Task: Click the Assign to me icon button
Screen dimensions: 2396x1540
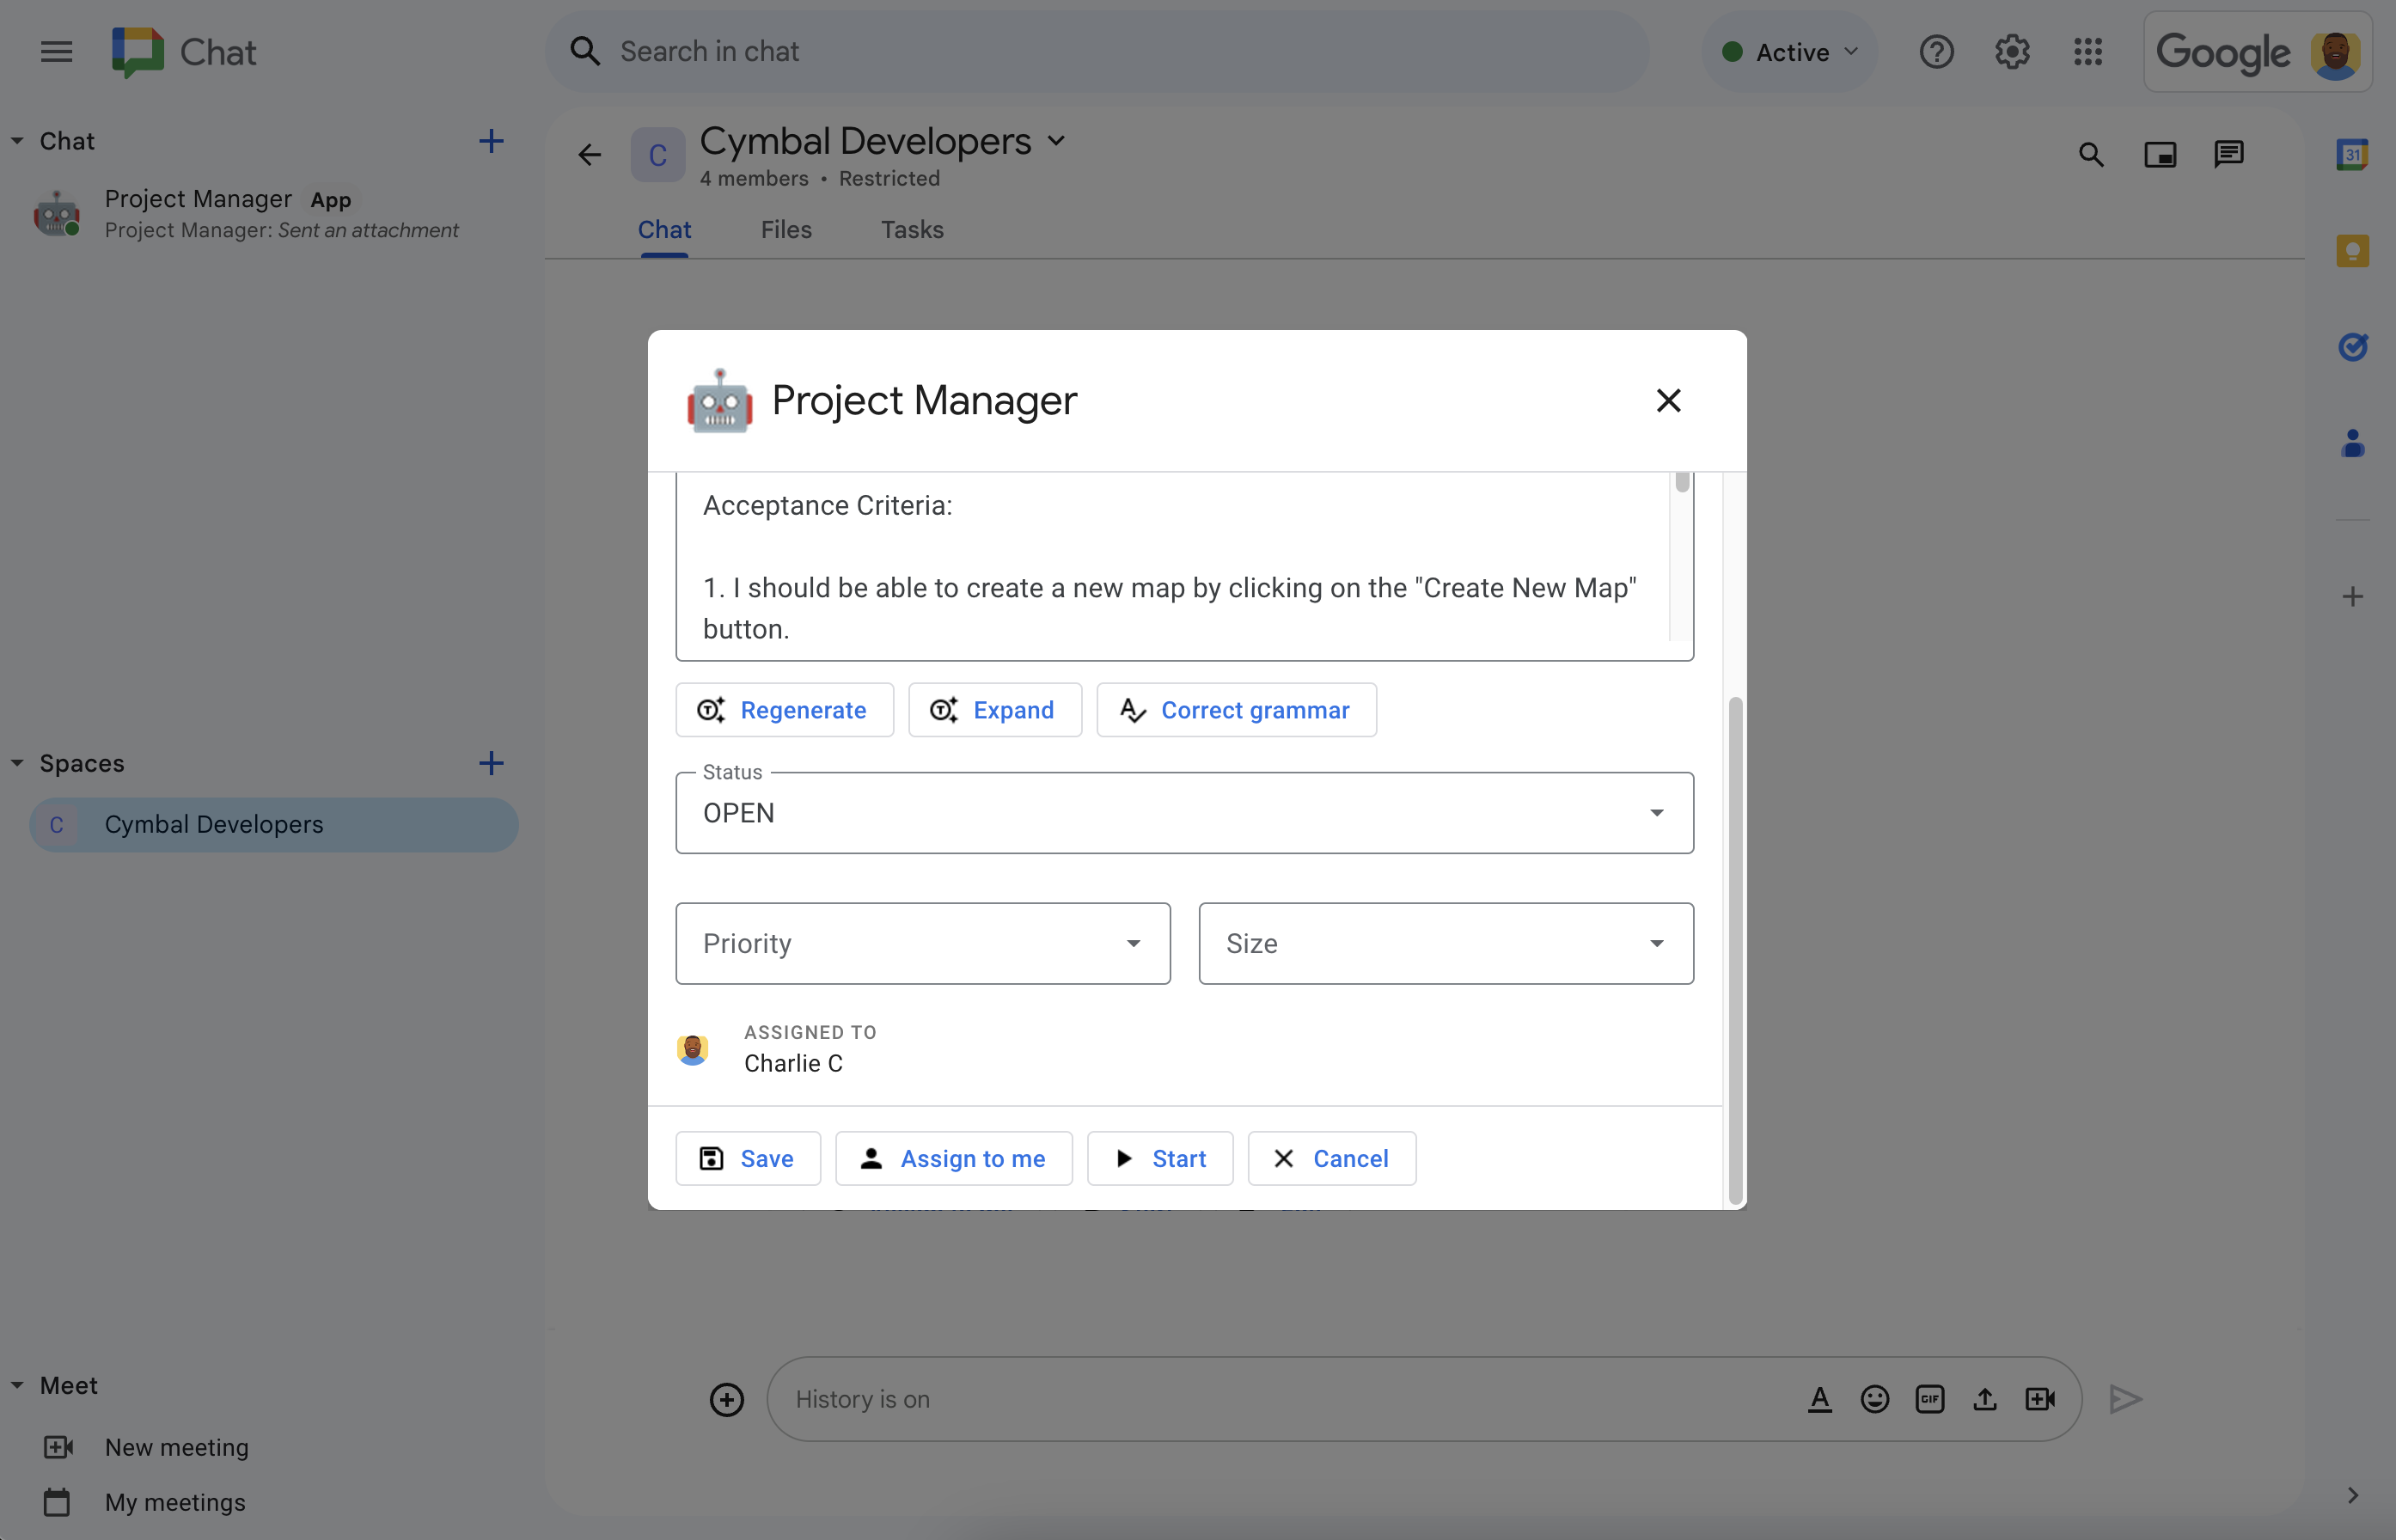Action: (870, 1156)
